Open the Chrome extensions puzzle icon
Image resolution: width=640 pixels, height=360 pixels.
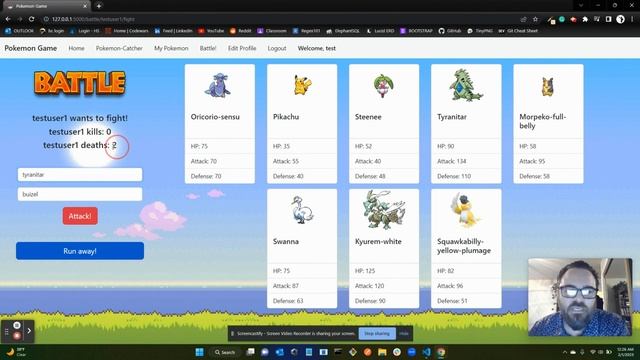point(585,19)
